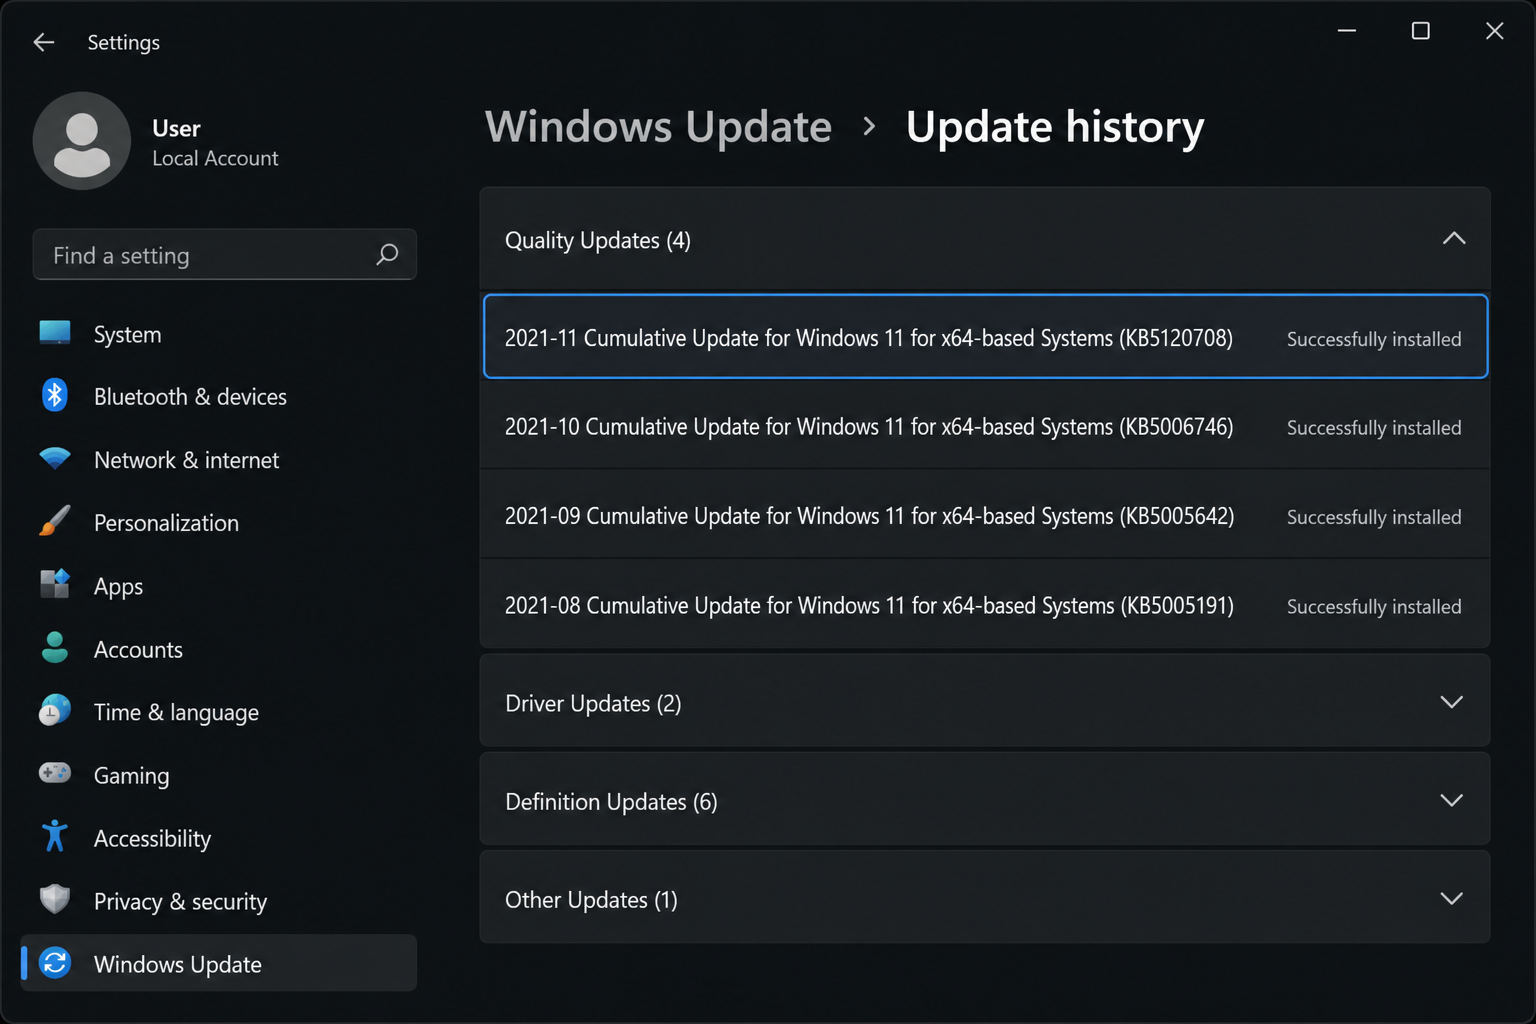Click the Privacy shield icon
This screenshot has height=1024, width=1536.
(x=55, y=899)
